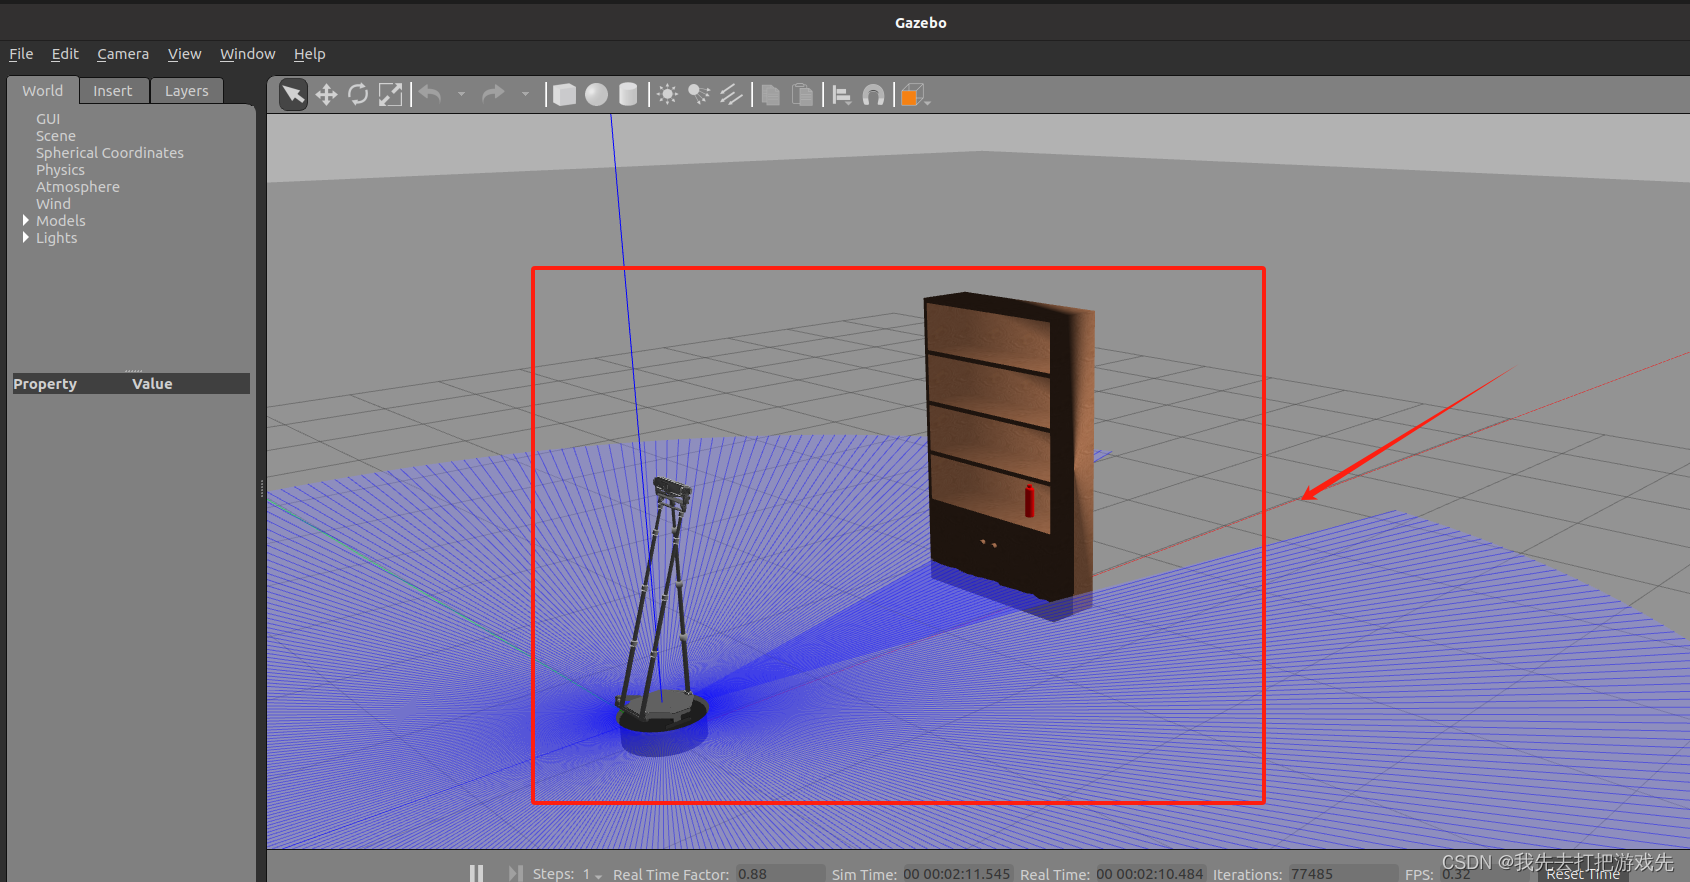Select Scene in the world tree
This screenshot has width=1690, height=882.
[x=56, y=136]
